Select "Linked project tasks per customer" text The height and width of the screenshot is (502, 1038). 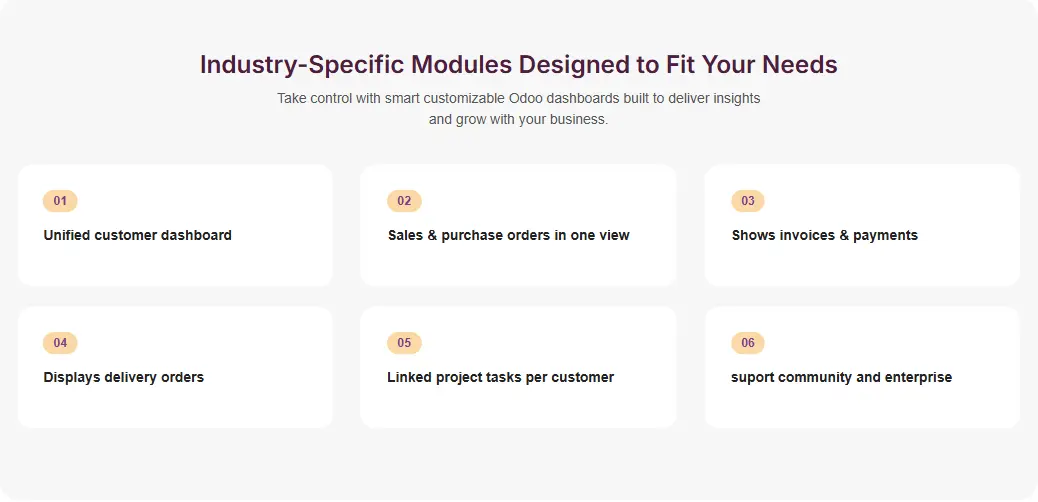pos(500,378)
